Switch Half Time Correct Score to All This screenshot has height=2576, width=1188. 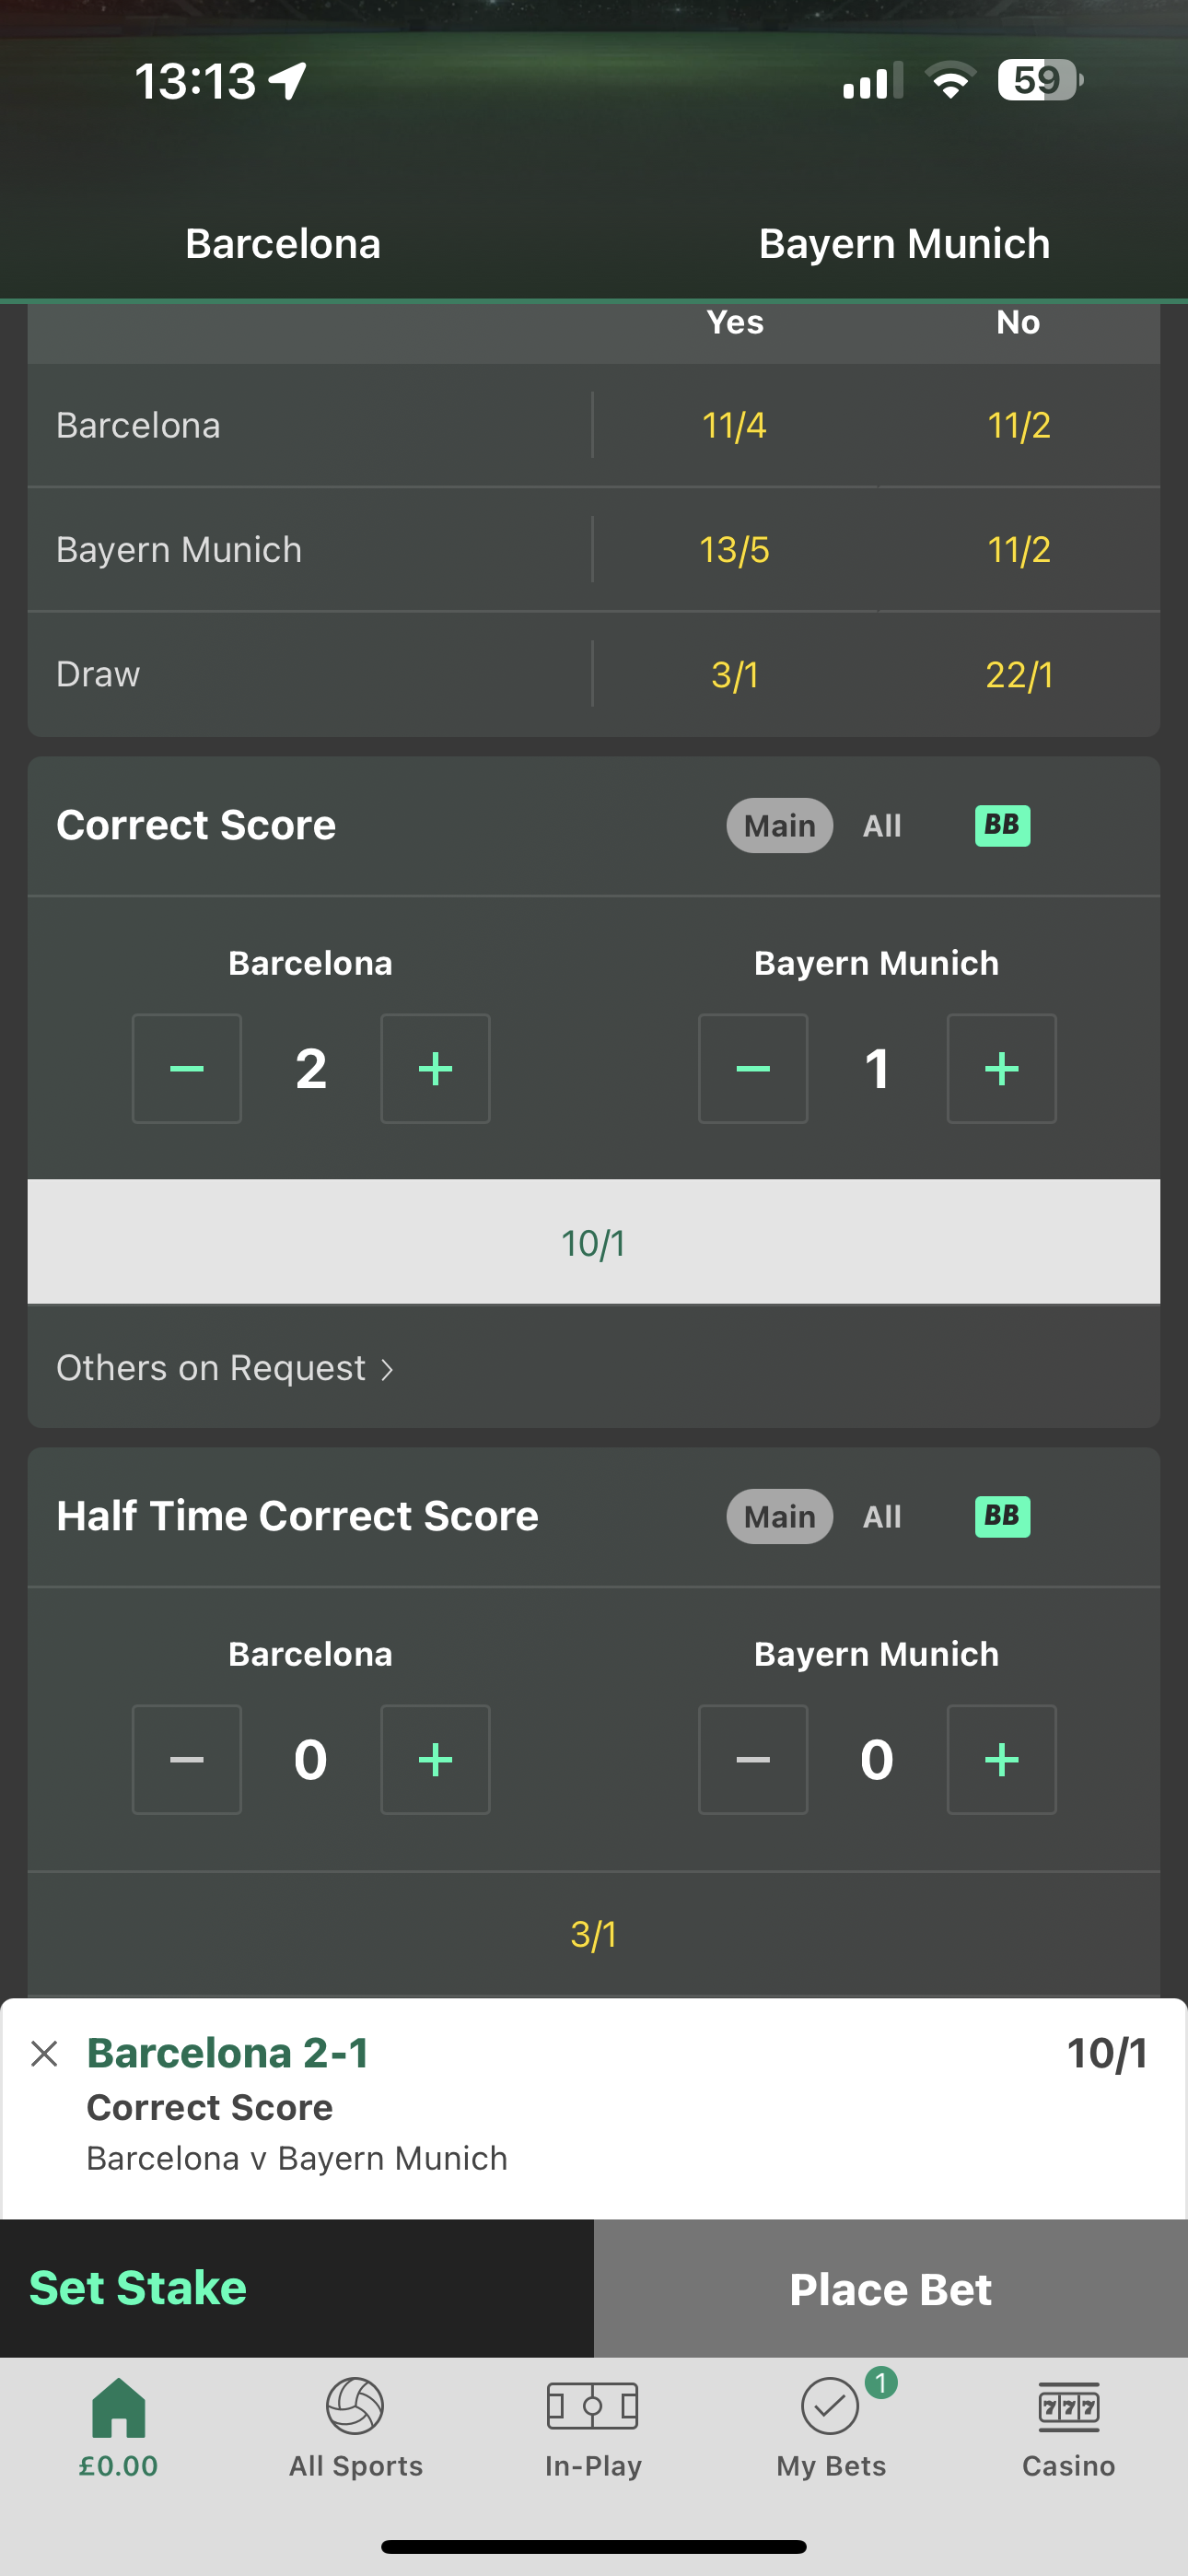click(881, 1516)
